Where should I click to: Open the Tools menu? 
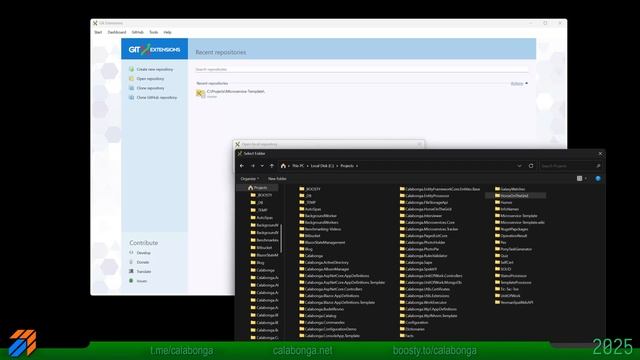153,32
